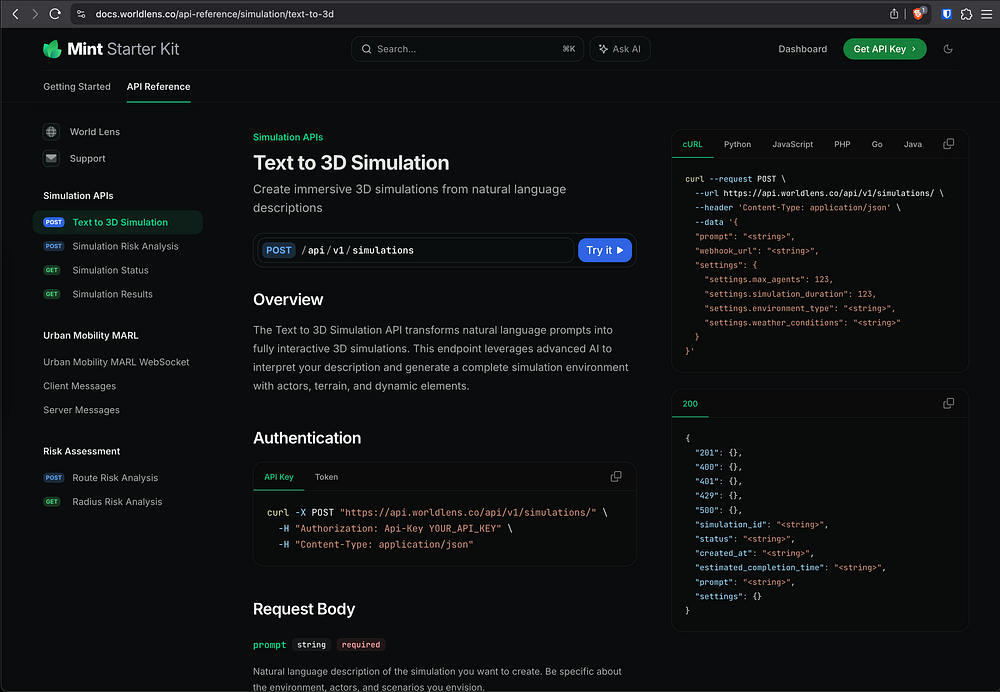This screenshot has height=692, width=1000.
Task: Click the World Lens globe icon
Action: pyautogui.click(x=52, y=131)
